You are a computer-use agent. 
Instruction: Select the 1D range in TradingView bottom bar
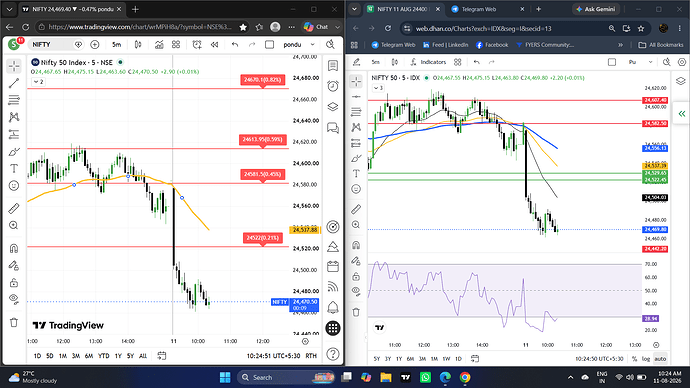coord(37,356)
